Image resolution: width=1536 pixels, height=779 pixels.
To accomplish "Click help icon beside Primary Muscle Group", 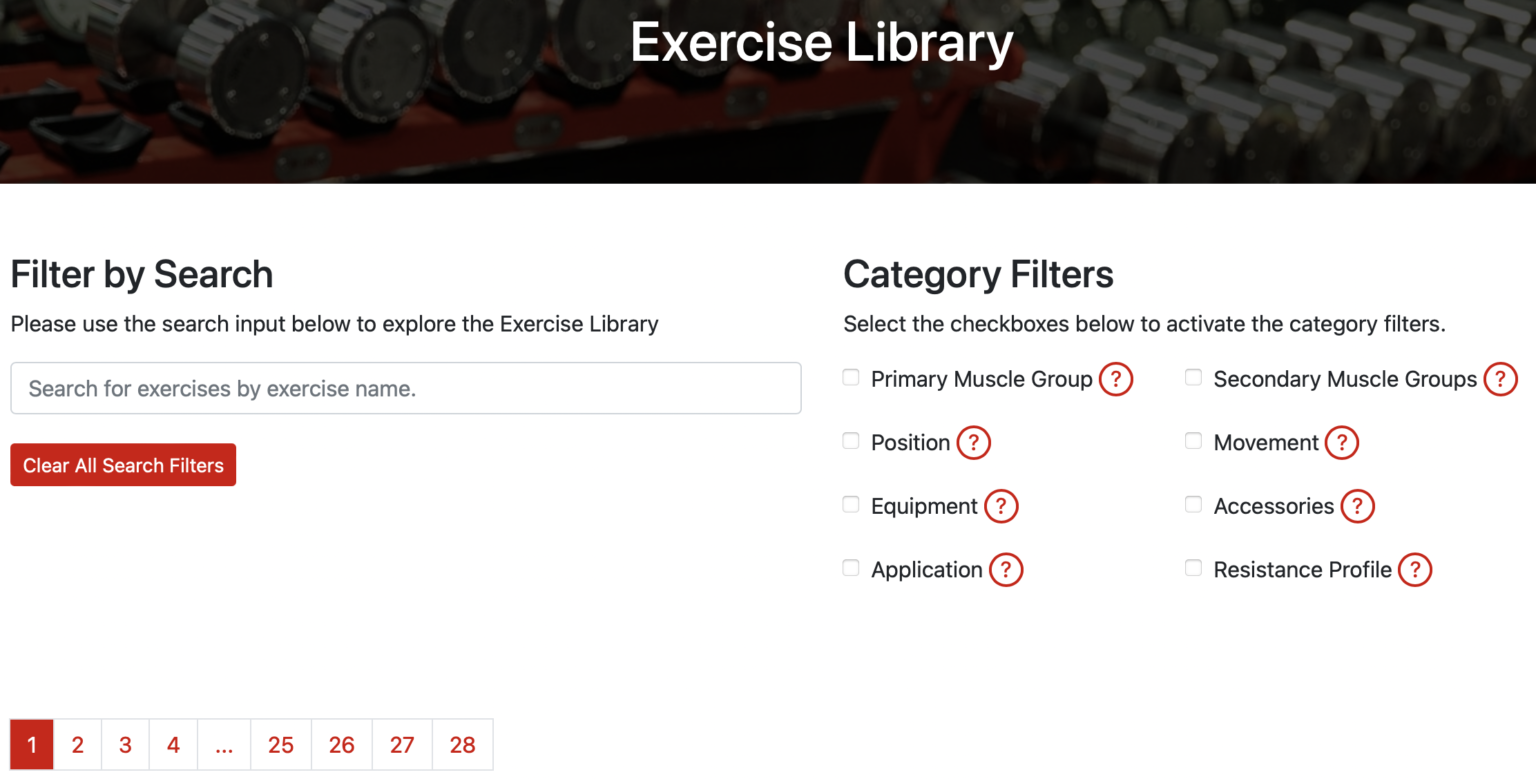I will (x=1115, y=379).
